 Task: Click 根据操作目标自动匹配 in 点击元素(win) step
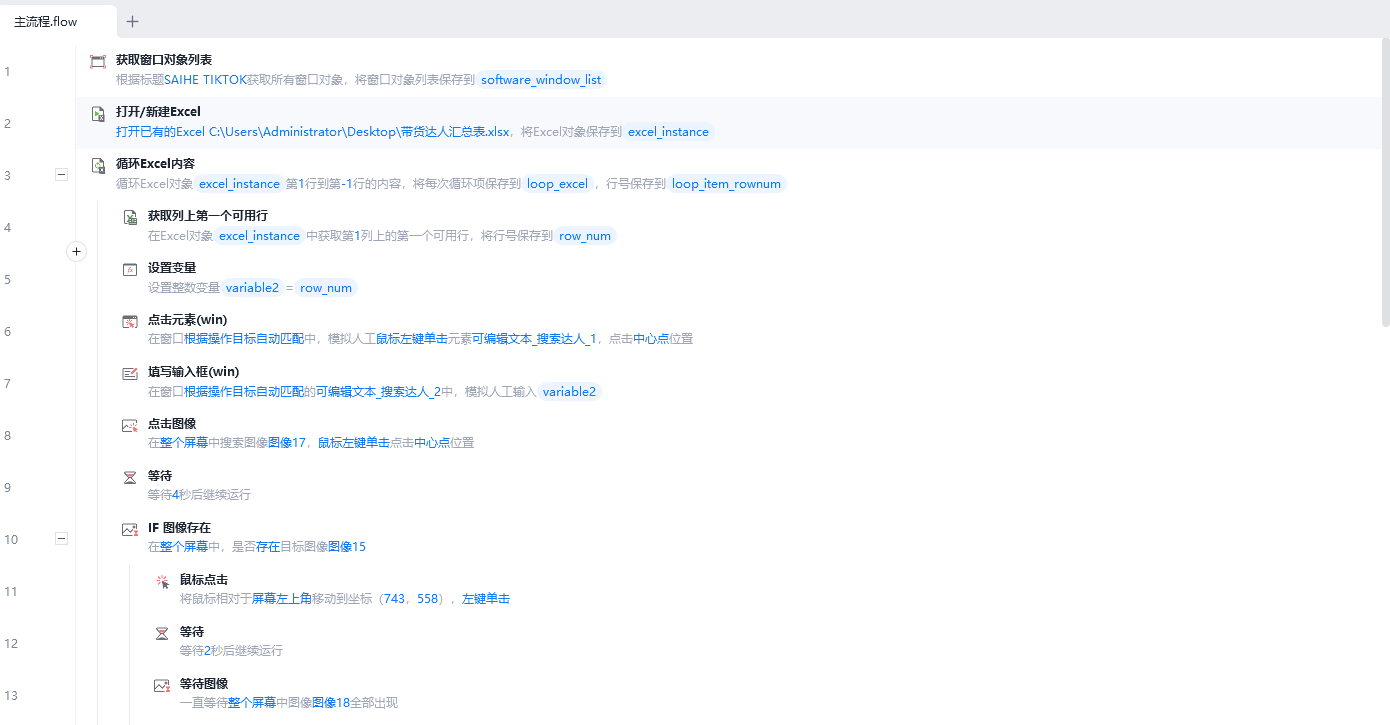click(x=244, y=339)
